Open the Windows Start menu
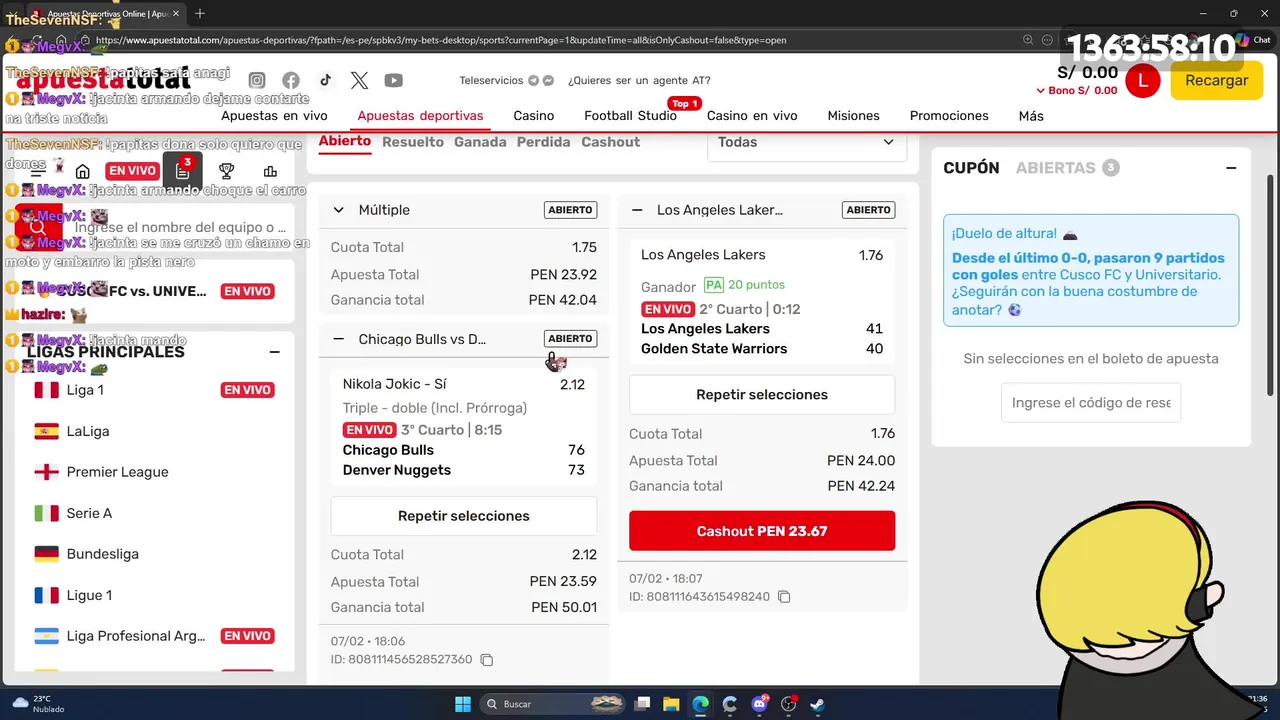1280x720 pixels. (x=463, y=704)
